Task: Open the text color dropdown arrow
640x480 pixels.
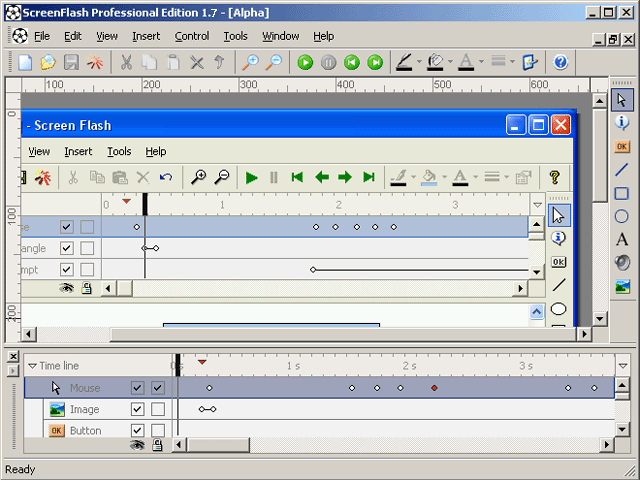Action: (481, 62)
